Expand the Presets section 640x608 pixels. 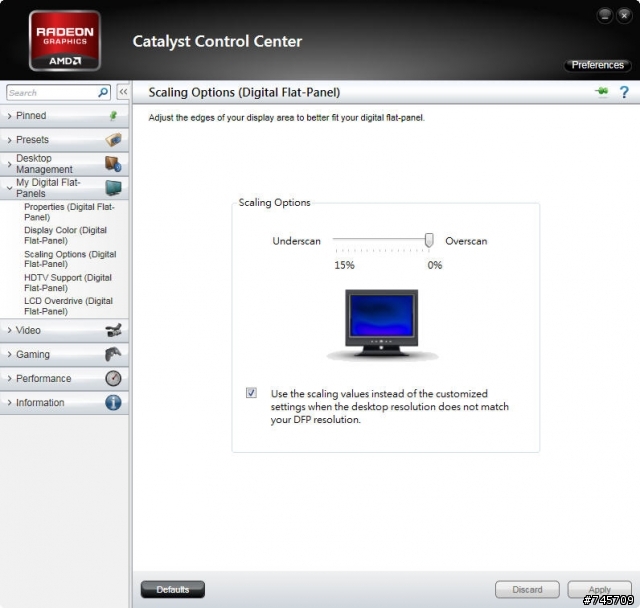pyautogui.click(x=64, y=140)
